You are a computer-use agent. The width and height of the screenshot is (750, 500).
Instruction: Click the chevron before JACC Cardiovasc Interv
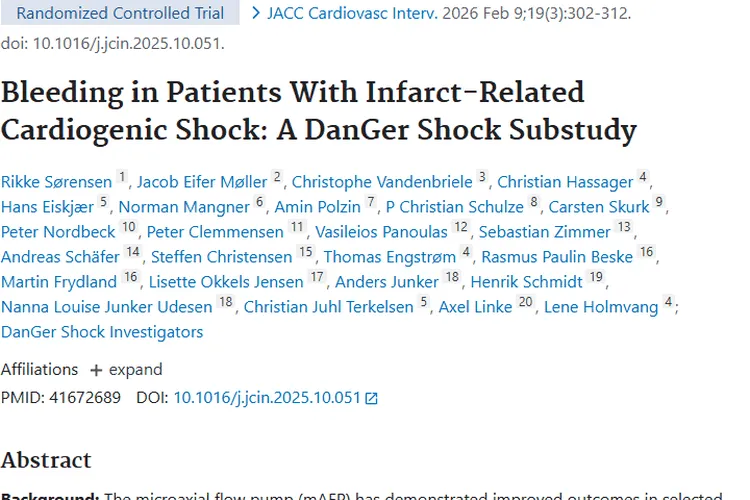click(x=257, y=13)
